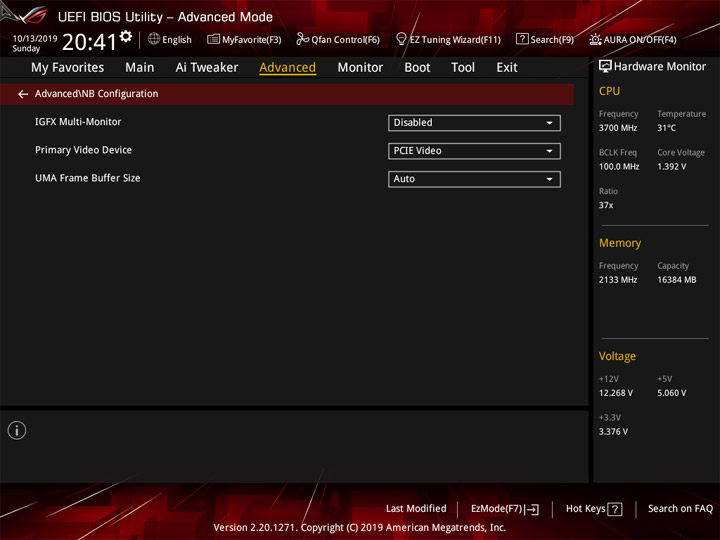Click the CPU section heading
The image size is (720, 540).
609,91
